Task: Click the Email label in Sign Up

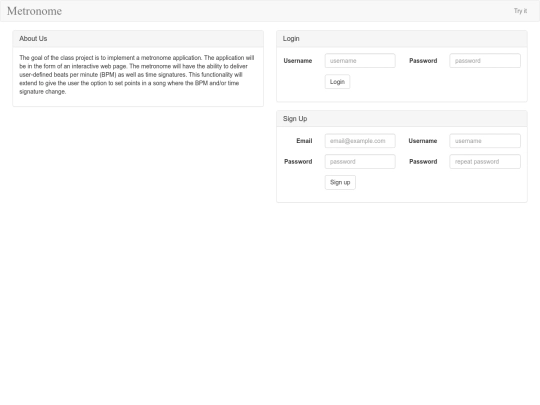Action: click(304, 141)
